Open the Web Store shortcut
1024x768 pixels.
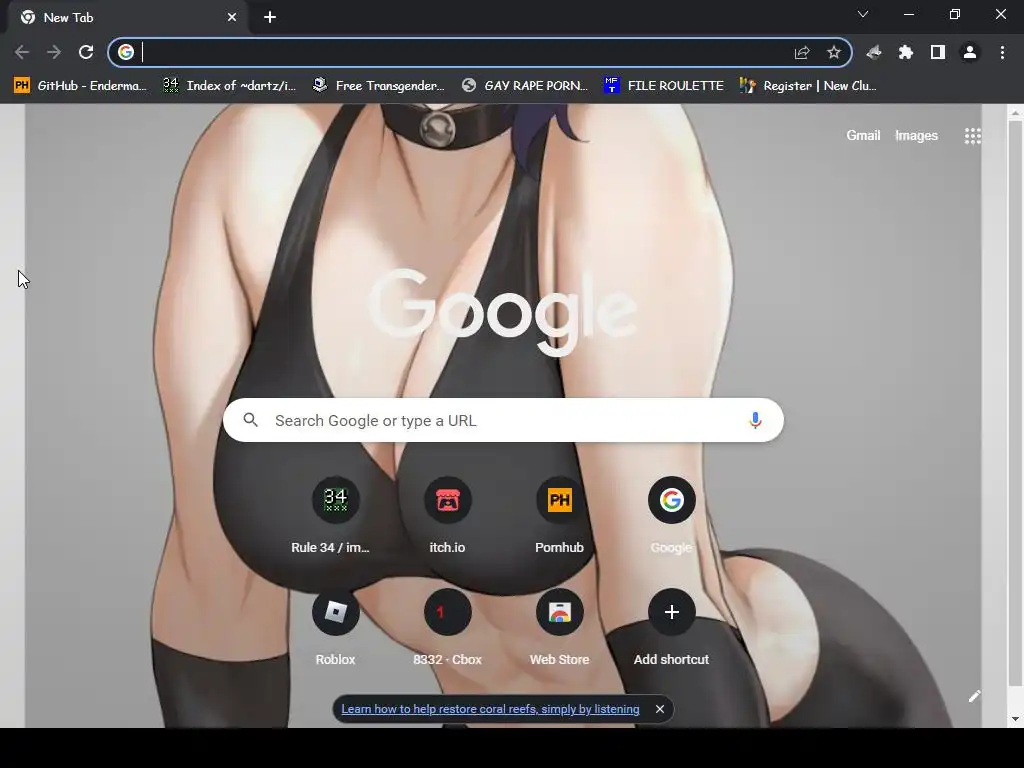click(x=560, y=628)
